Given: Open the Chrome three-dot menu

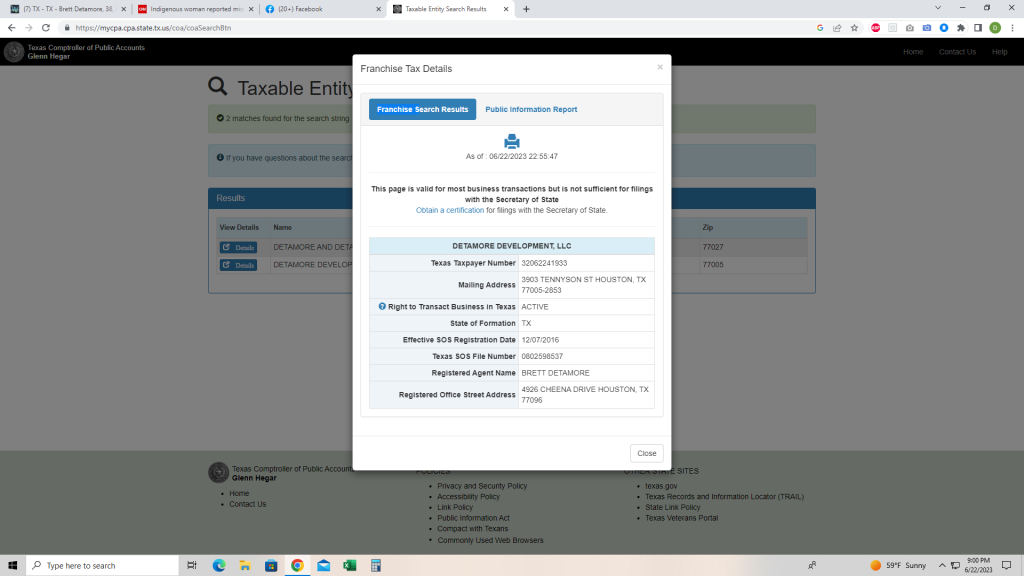Looking at the screenshot, I should (x=1011, y=28).
